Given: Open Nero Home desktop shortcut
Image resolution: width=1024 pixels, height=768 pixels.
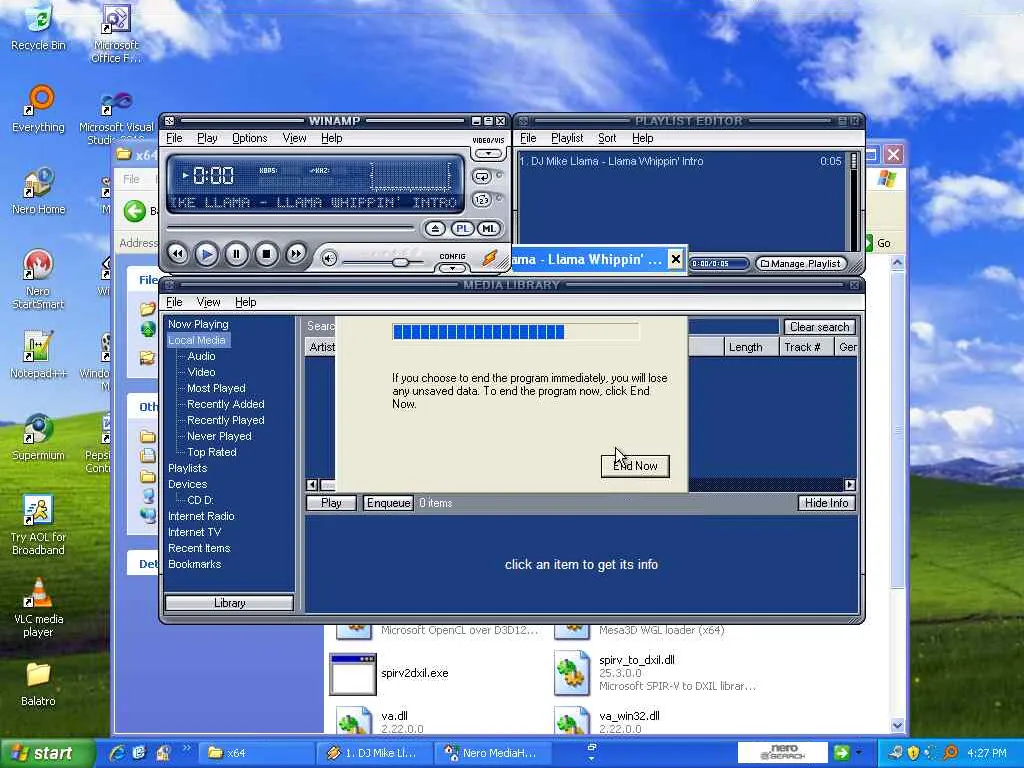Looking at the screenshot, I should tap(39, 191).
